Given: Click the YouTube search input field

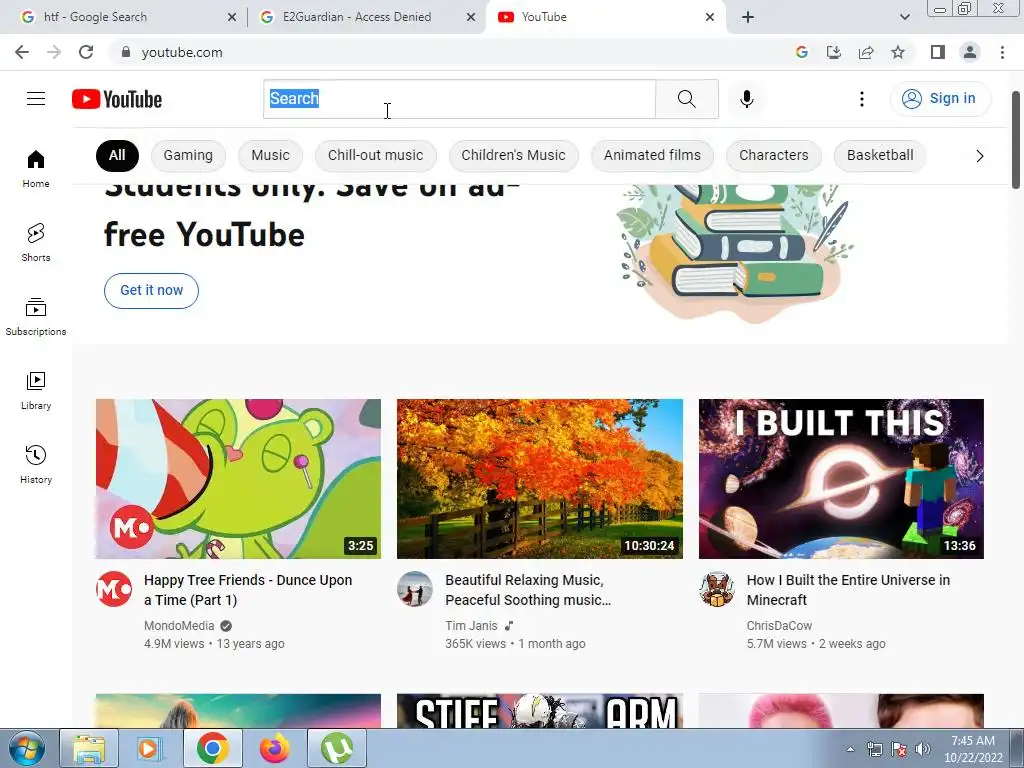Looking at the screenshot, I should (459, 99).
